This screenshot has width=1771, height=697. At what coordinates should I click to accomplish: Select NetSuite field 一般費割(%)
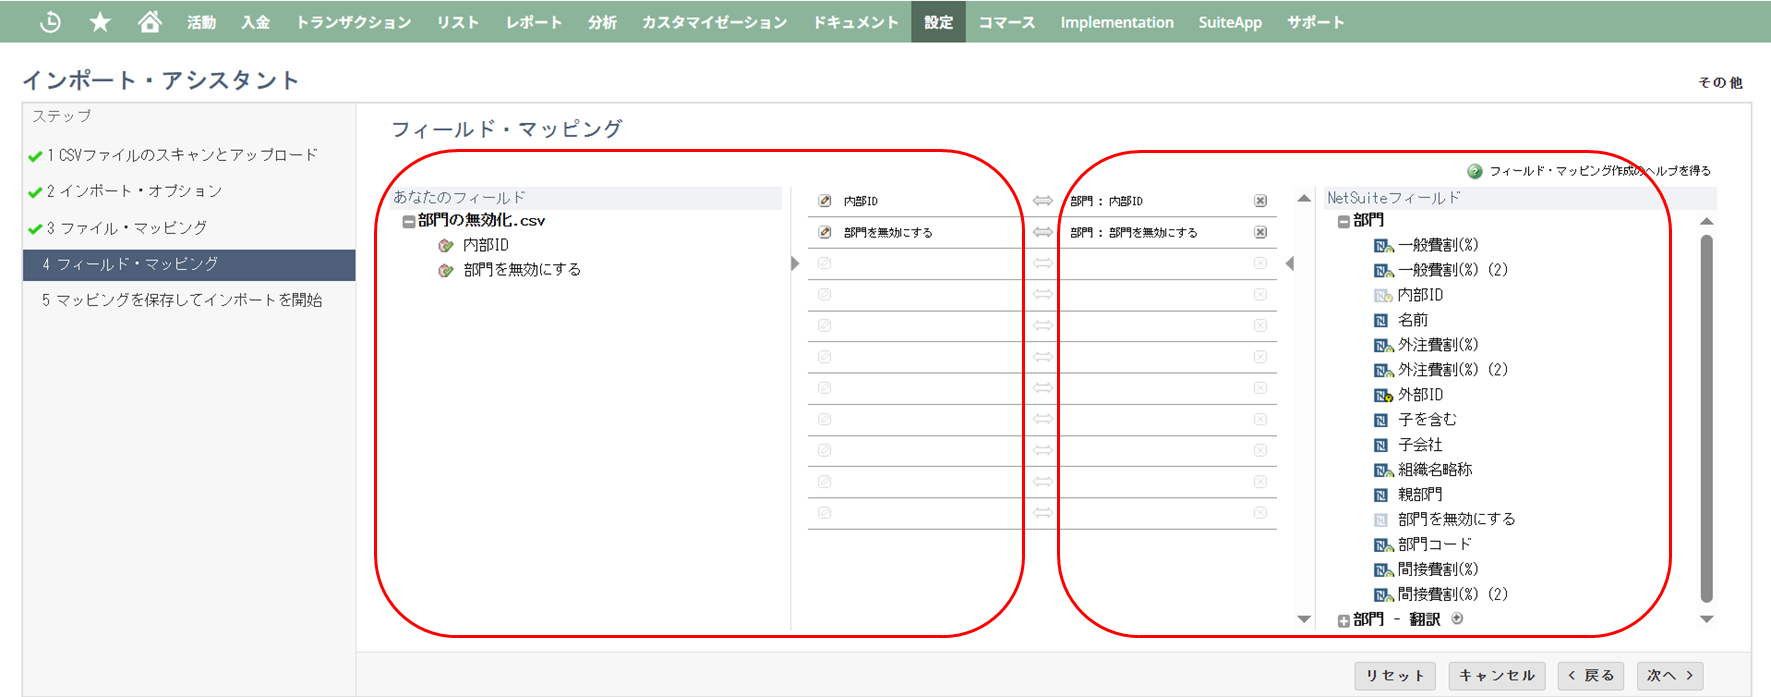[1438, 245]
